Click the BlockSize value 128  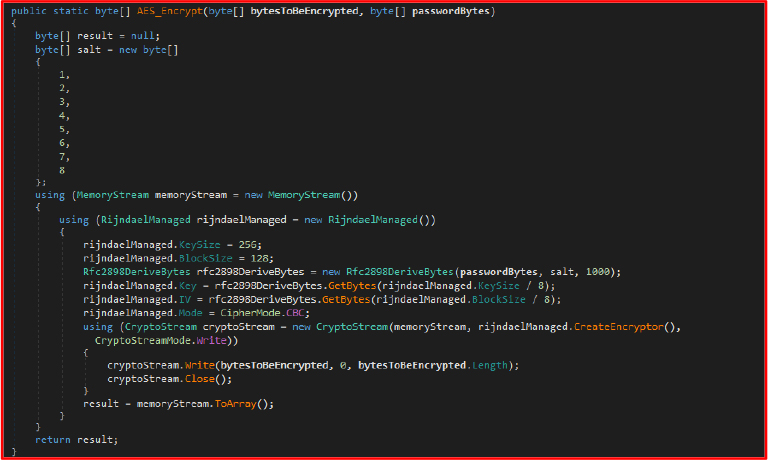coord(260,259)
